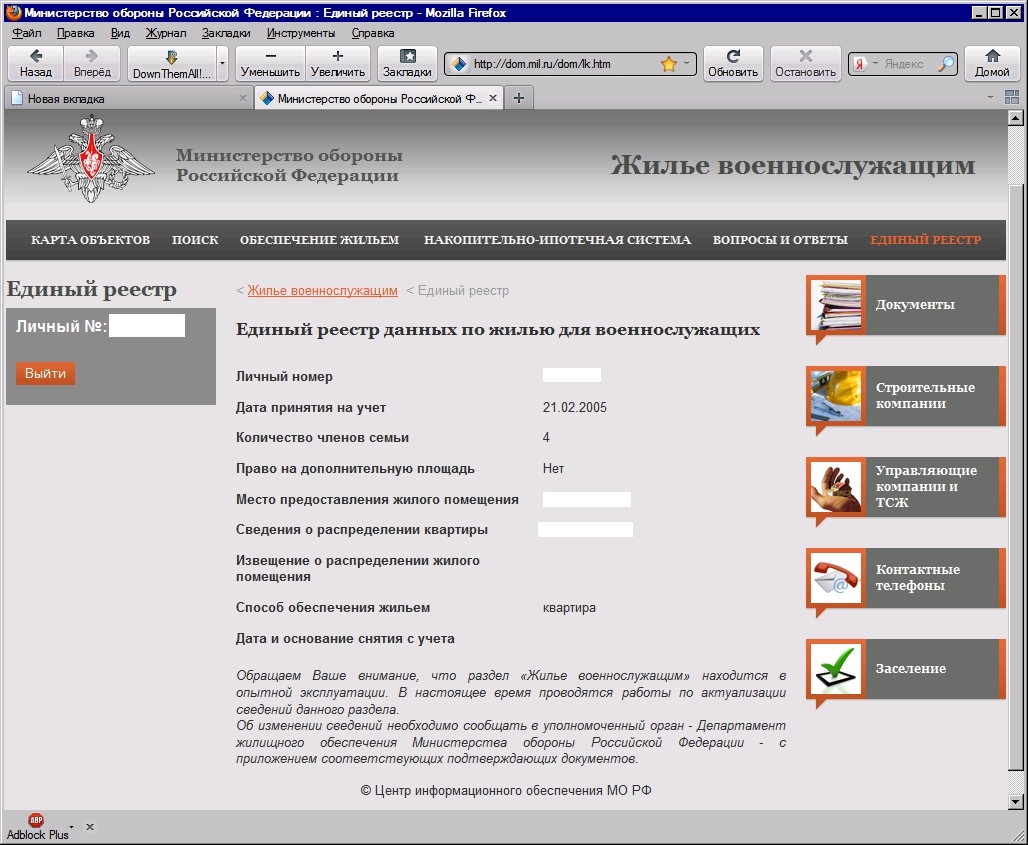Follow the Жилье военнослужащим breadcrumb link
The width and height of the screenshot is (1028, 845).
[x=322, y=291]
